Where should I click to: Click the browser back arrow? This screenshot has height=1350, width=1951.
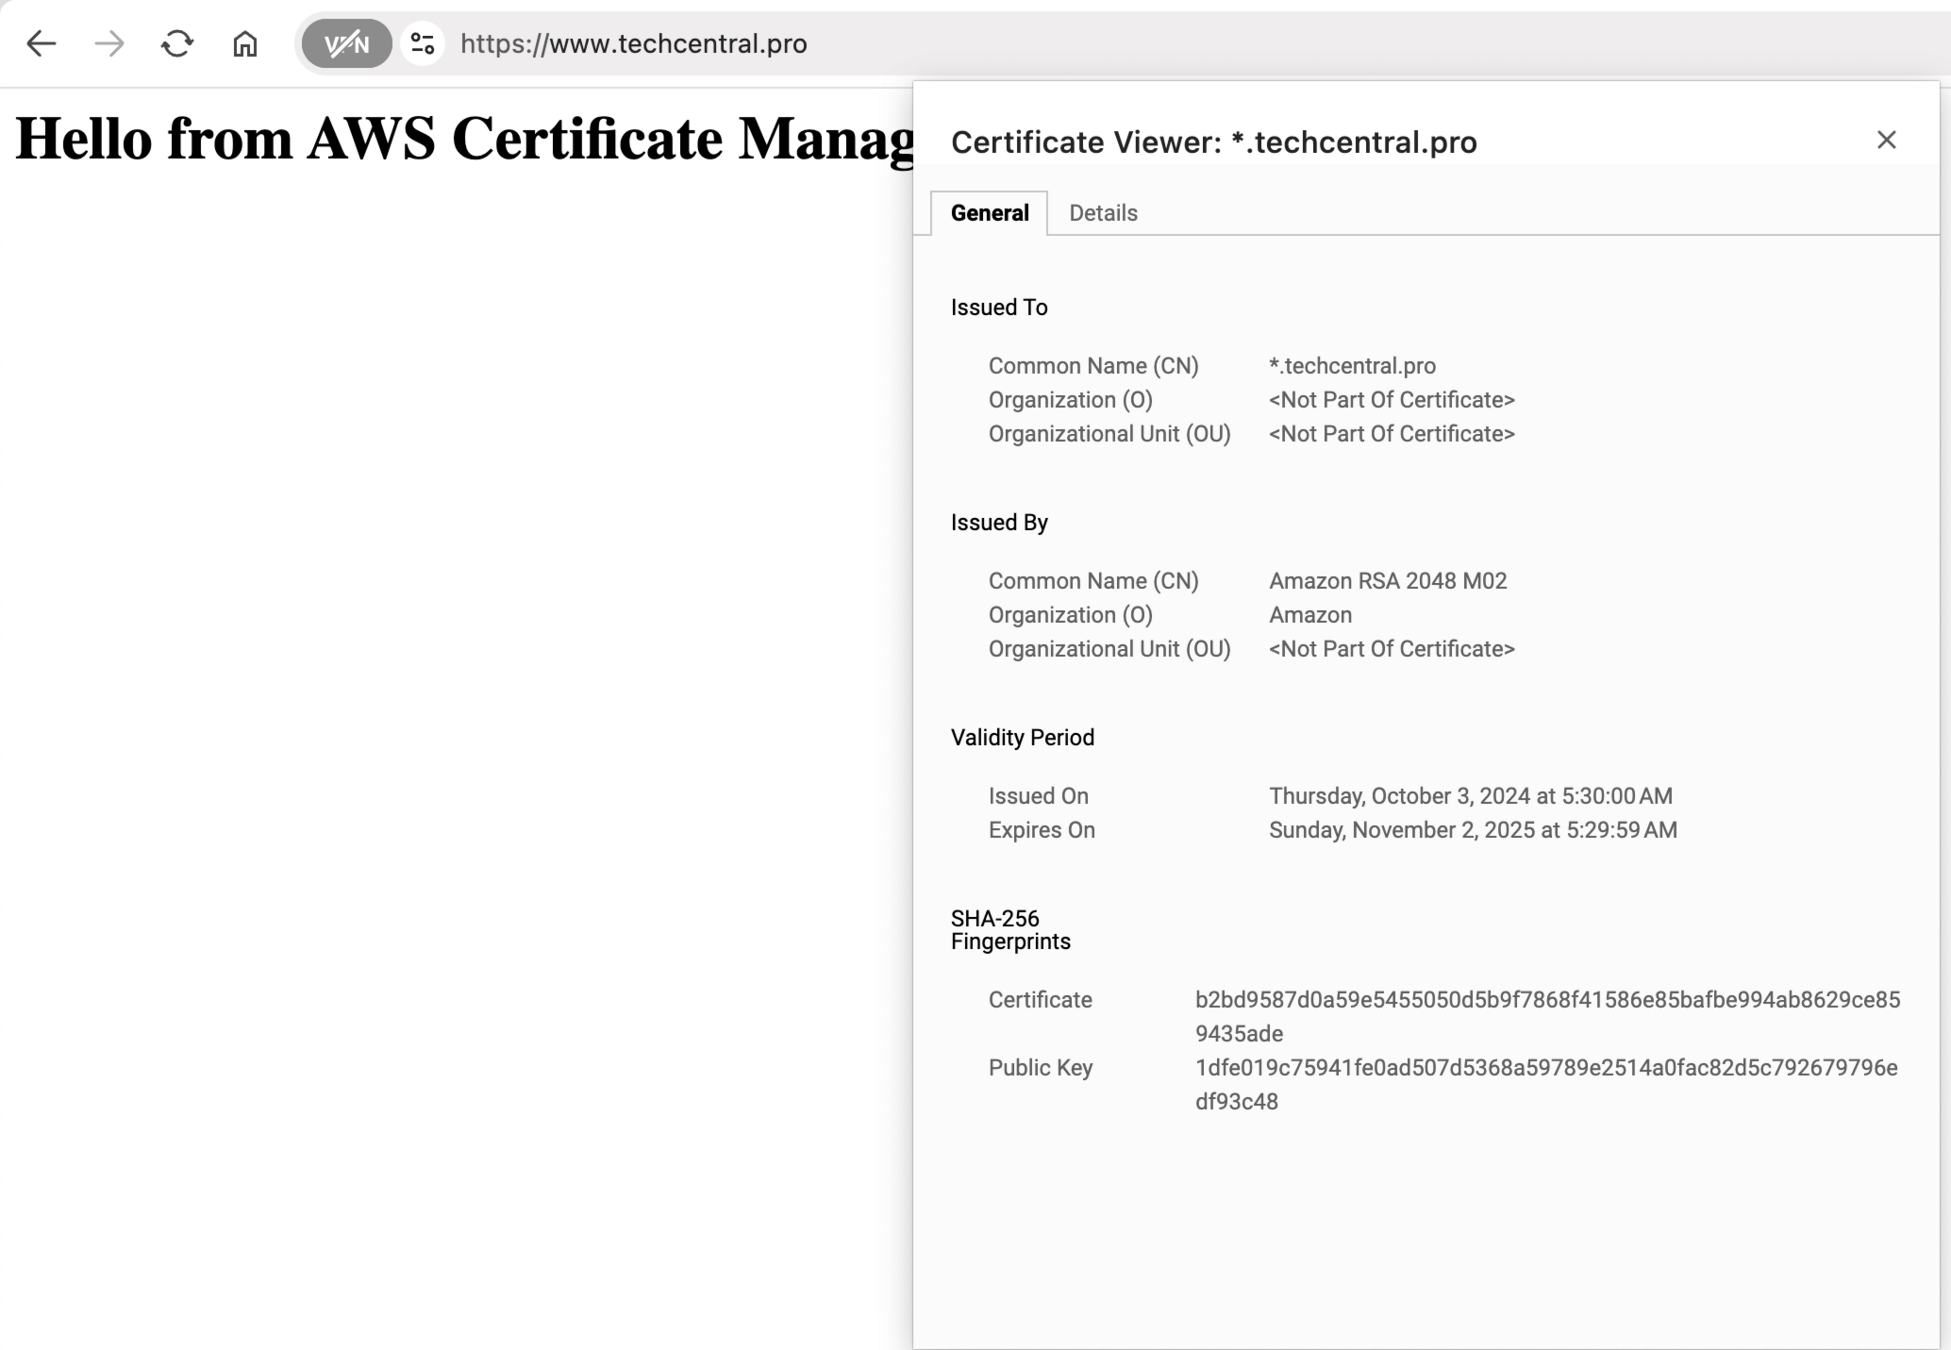pos(41,44)
